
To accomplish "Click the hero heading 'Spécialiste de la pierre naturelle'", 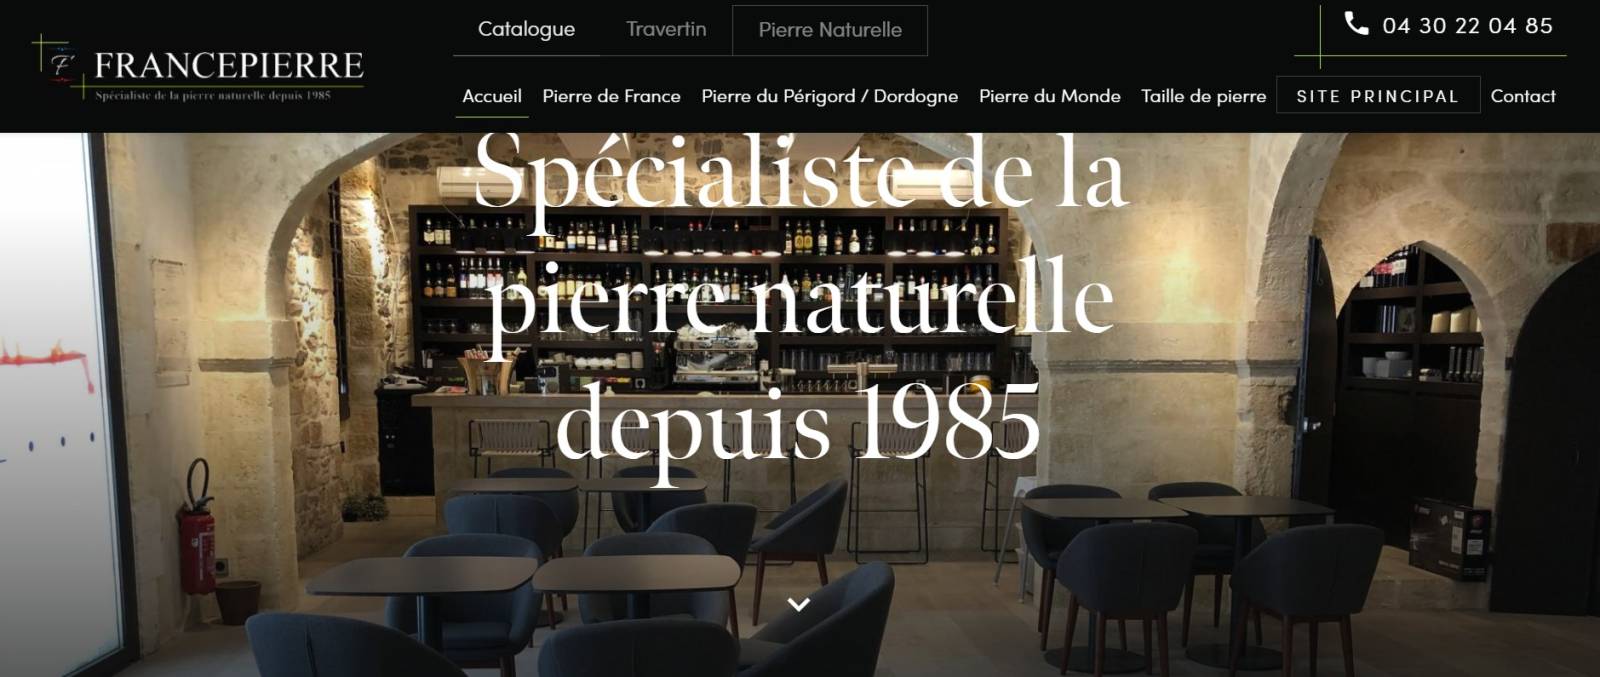I will point(801,235).
